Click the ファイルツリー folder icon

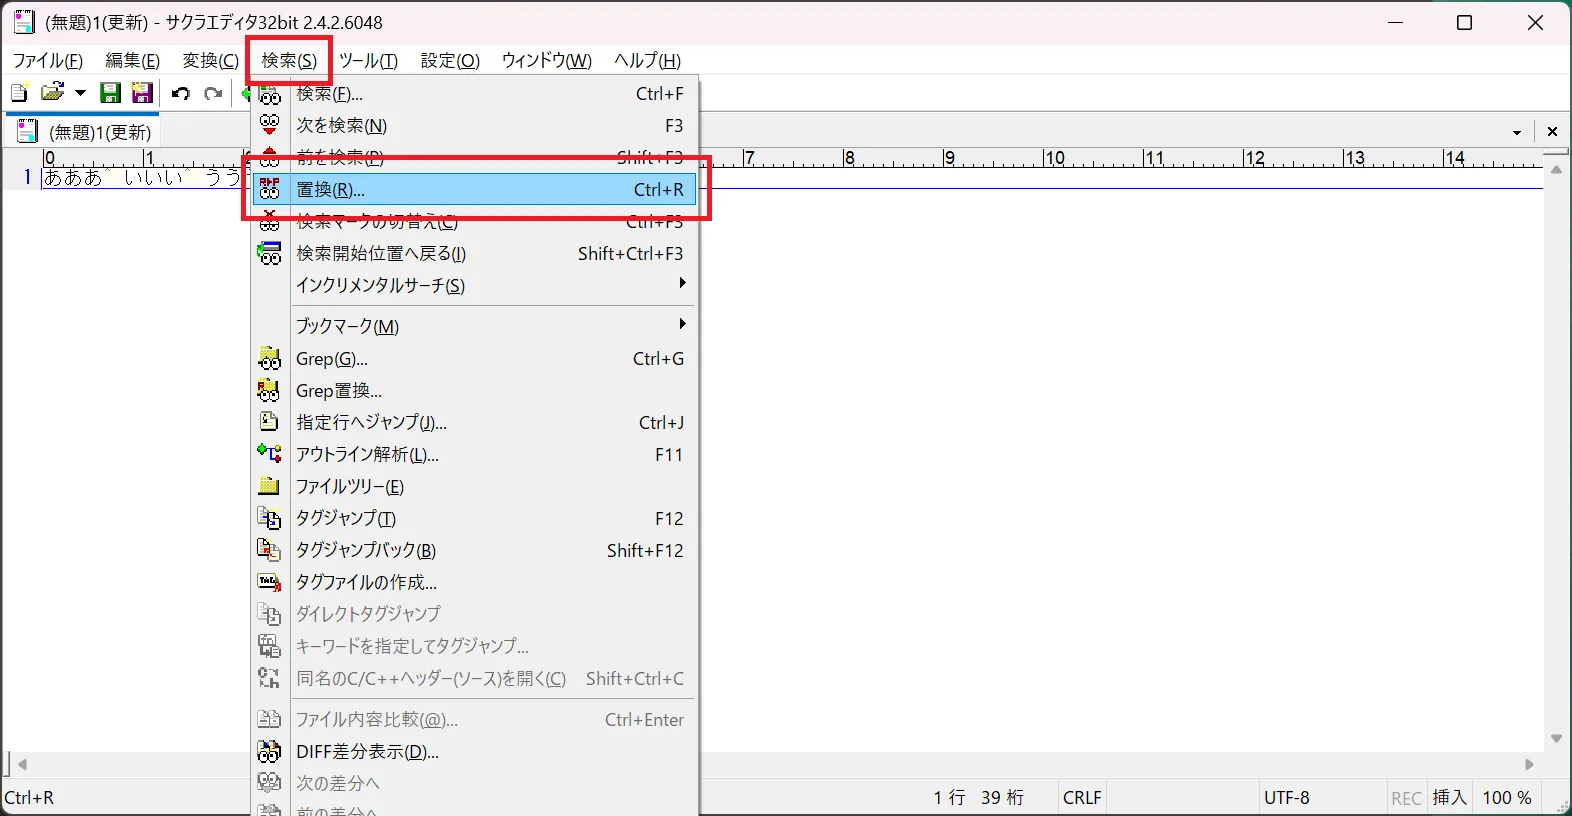tap(270, 486)
